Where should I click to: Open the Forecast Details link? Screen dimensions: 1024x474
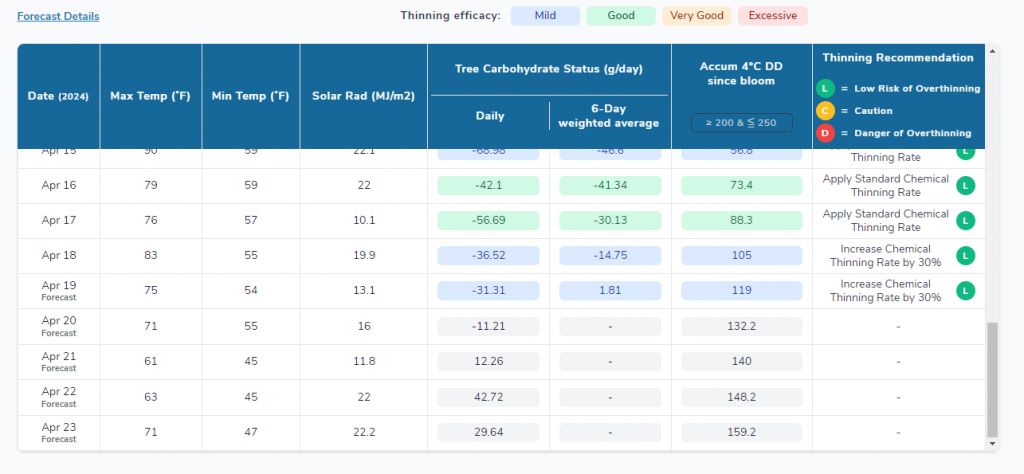click(x=58, y=16)
